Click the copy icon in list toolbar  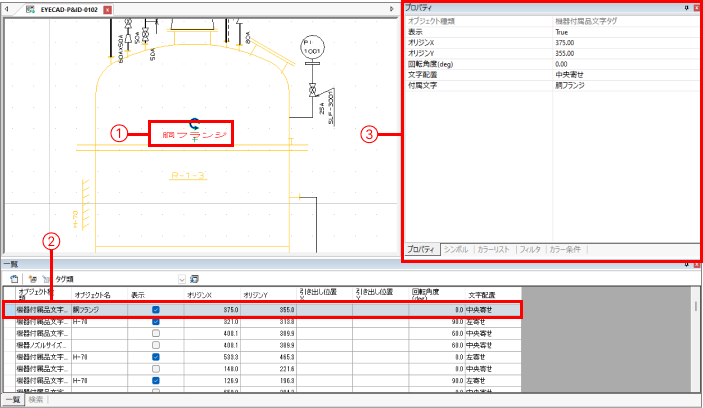pos(14,278)
